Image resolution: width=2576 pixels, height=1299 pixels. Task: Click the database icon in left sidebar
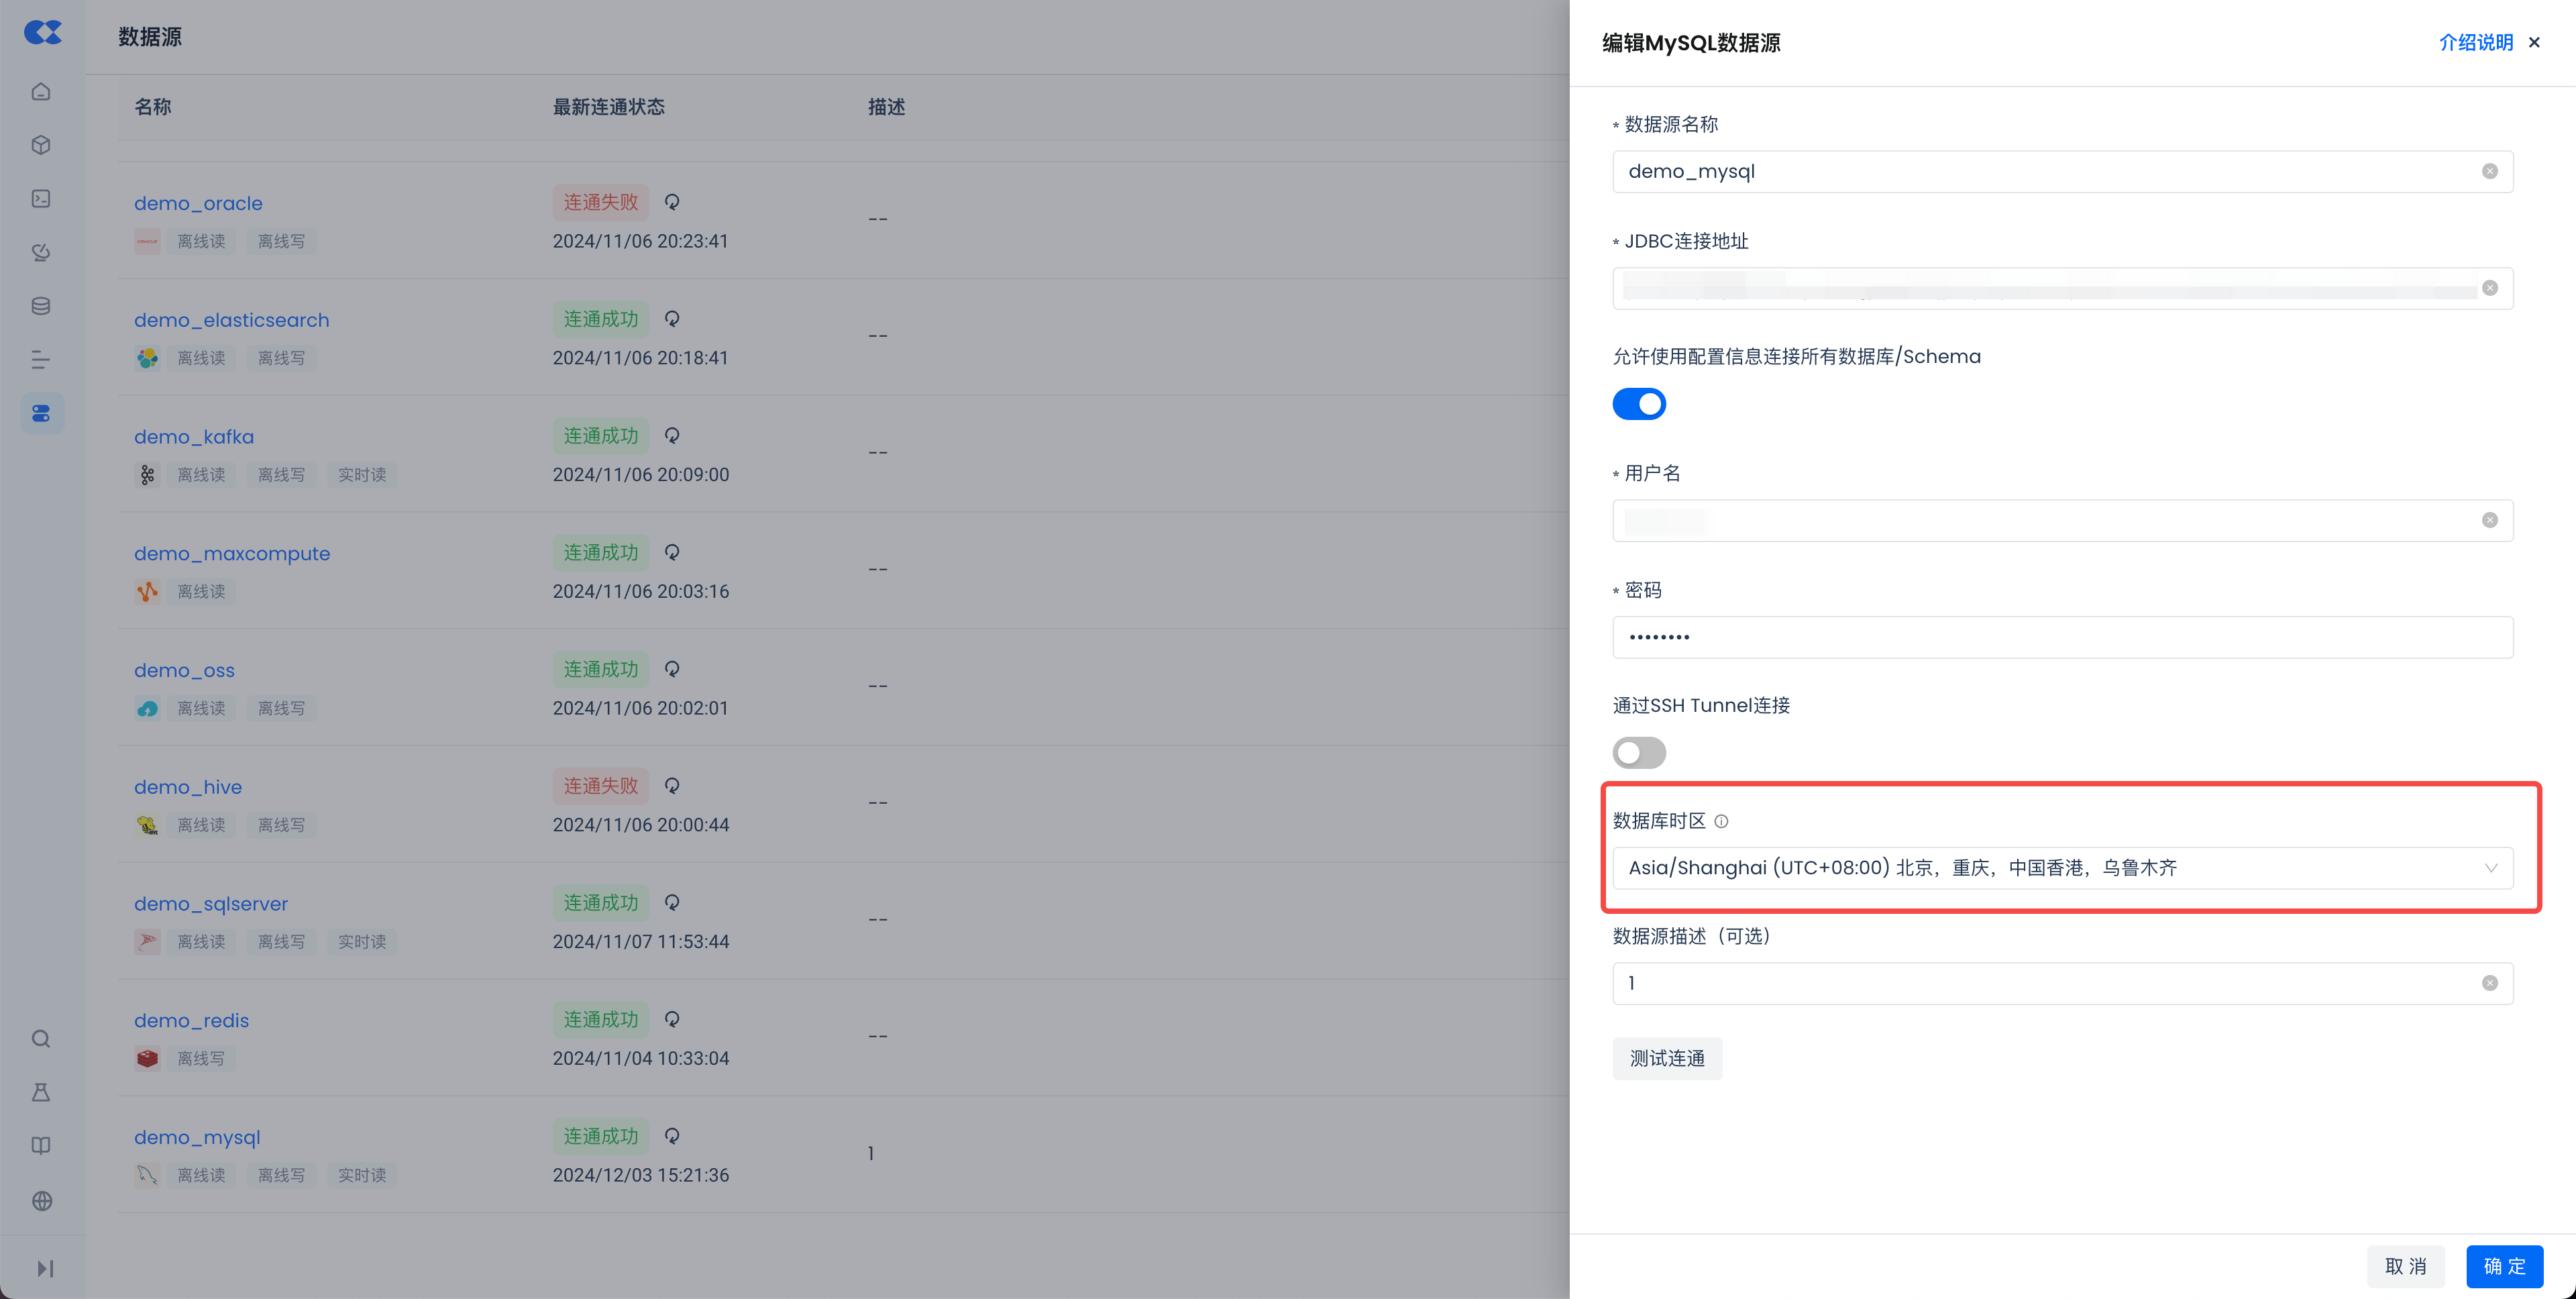click(x=41, y=306)
